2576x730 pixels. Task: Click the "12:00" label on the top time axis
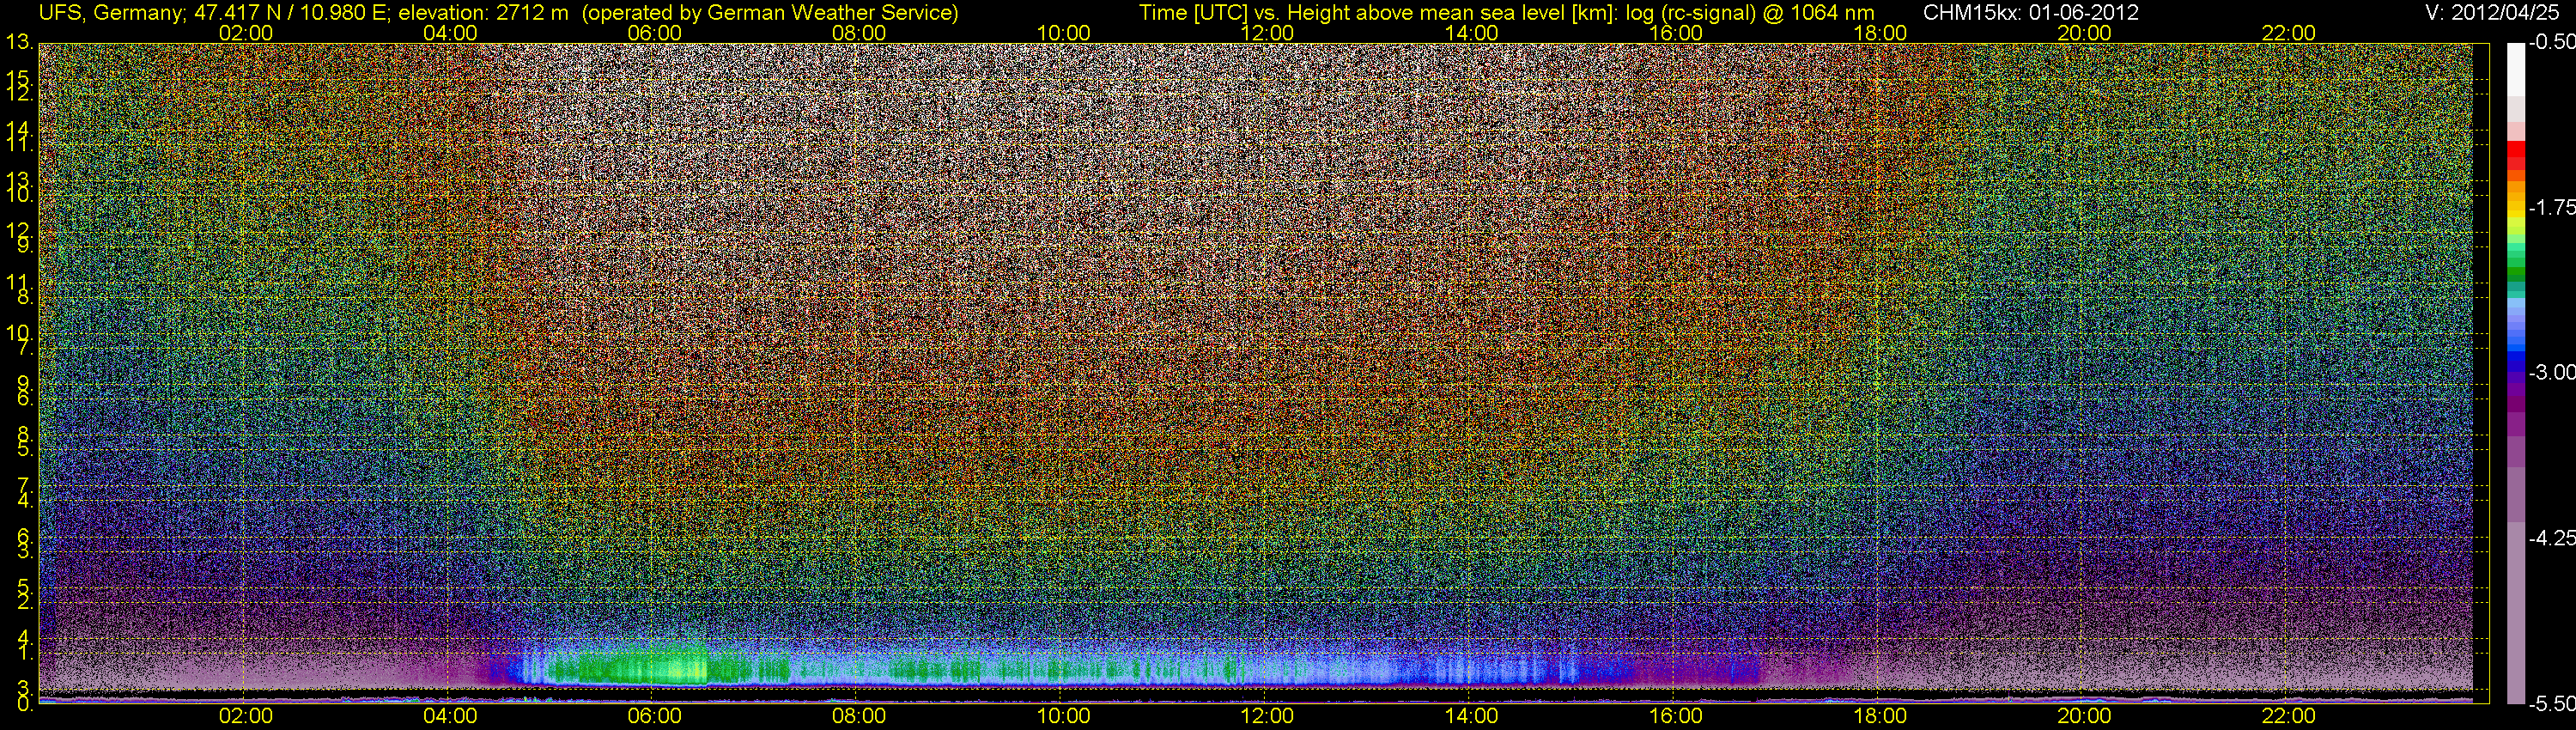[x=1267, y=33]
